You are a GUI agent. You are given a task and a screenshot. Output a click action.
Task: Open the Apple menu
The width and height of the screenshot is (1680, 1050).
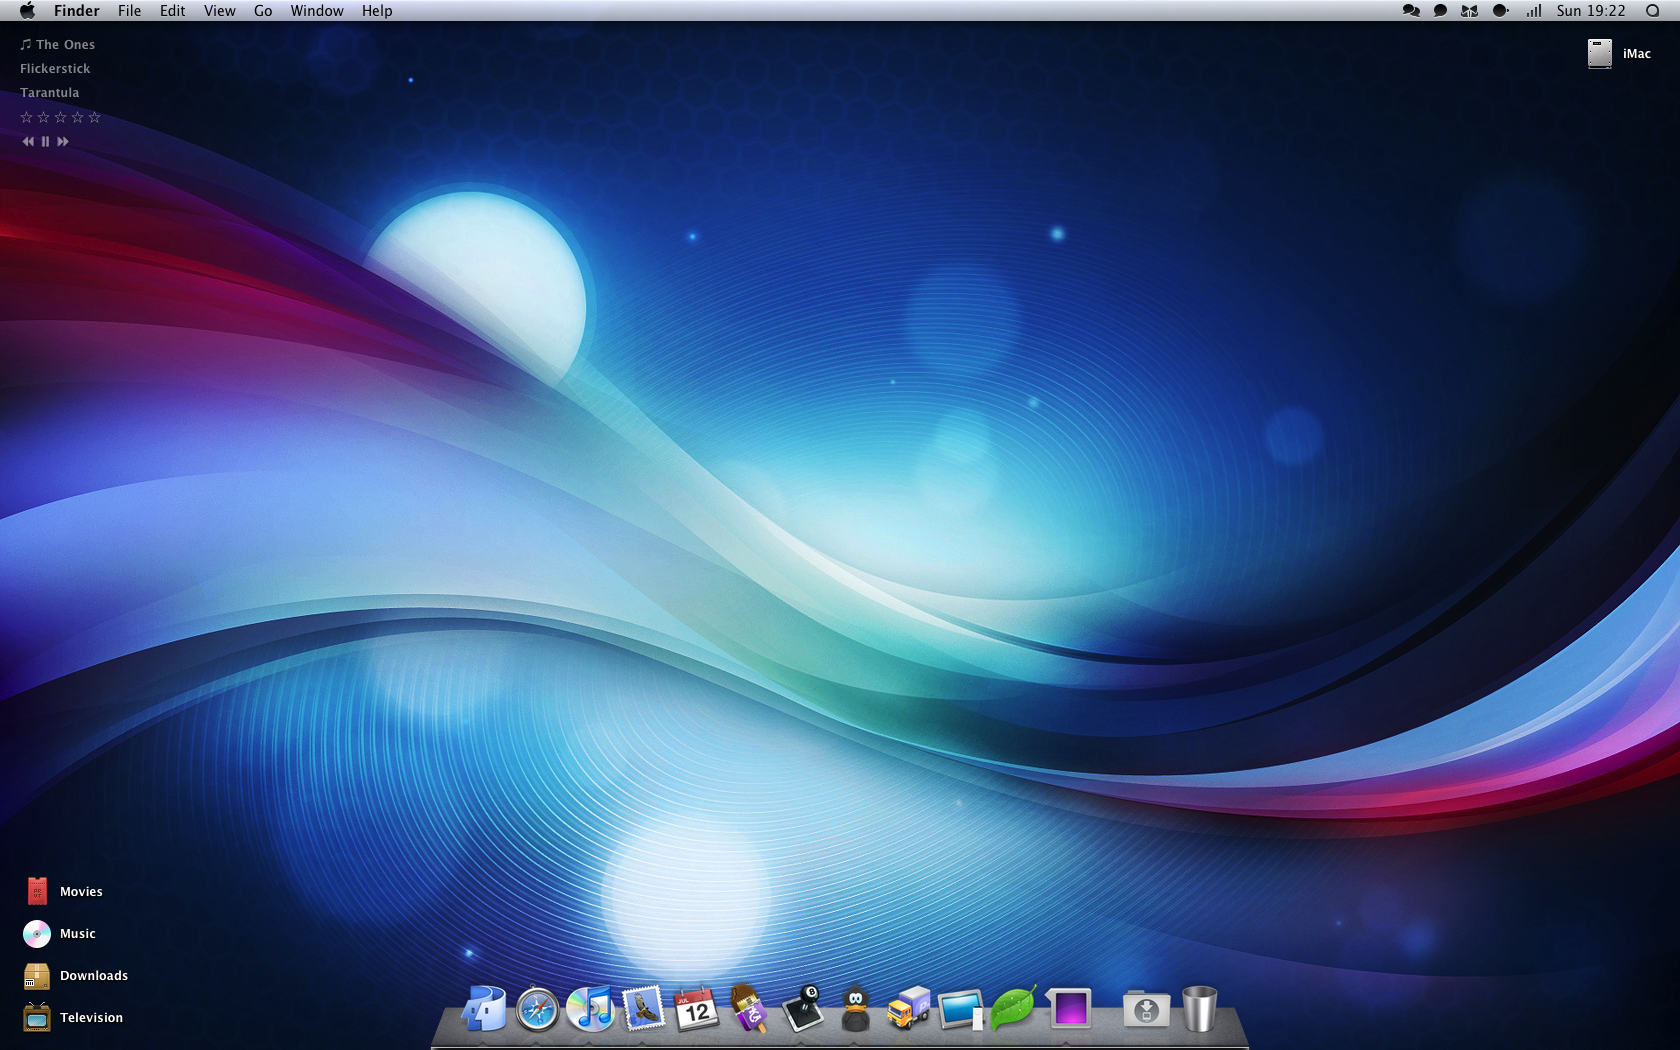[27, 11]
